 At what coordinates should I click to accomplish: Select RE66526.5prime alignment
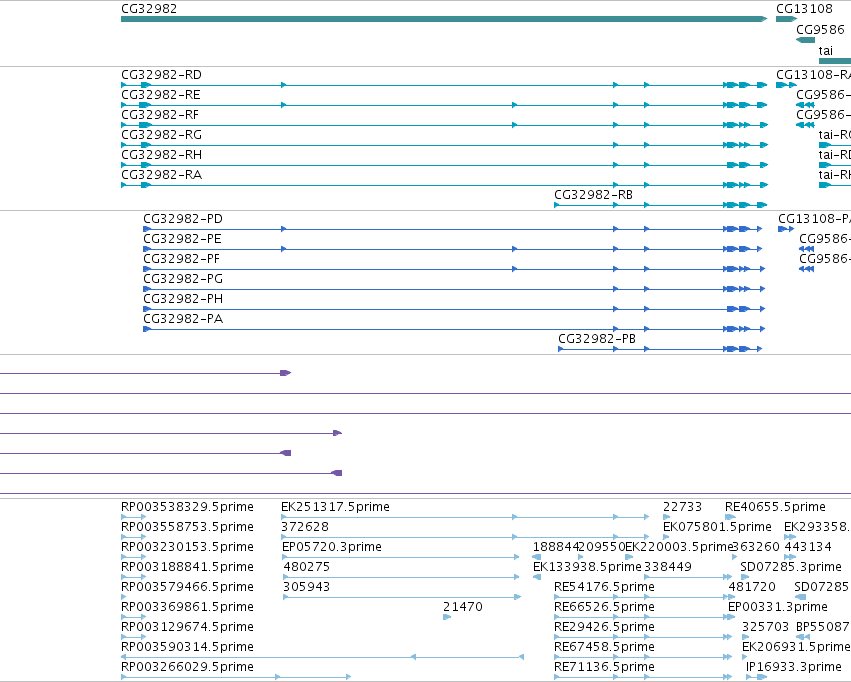click(644, 617)
